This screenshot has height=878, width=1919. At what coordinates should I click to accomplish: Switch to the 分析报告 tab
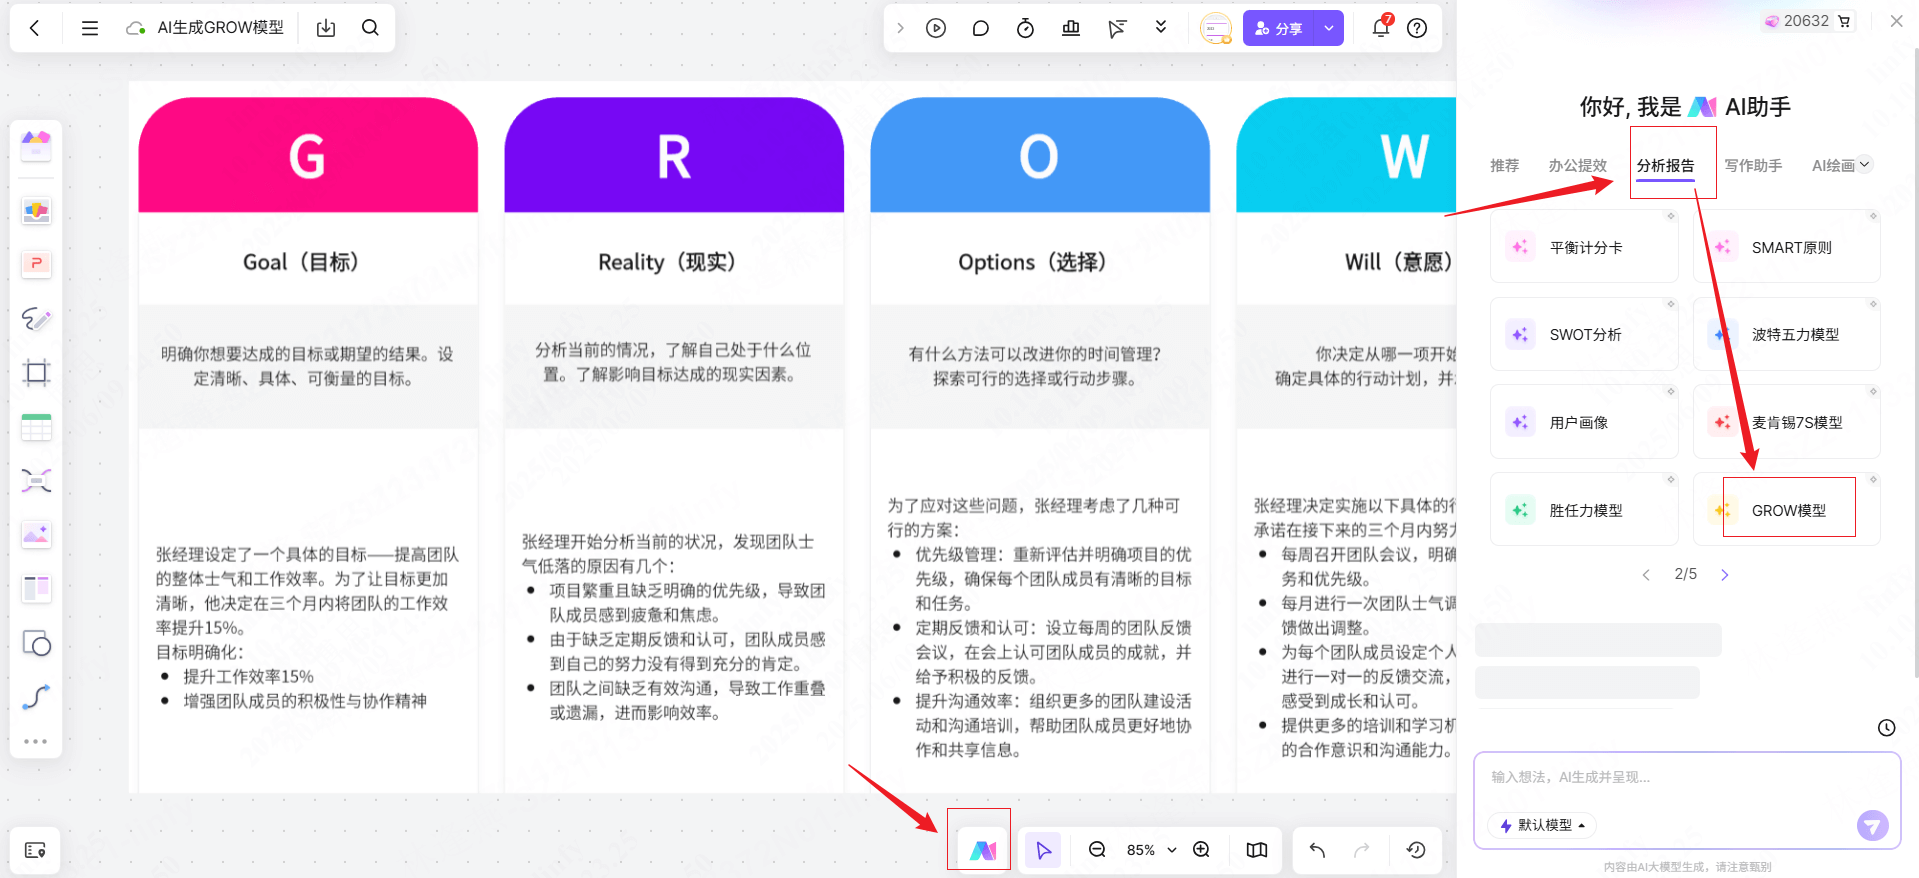pyautogui.click(x=1666, y=165)
